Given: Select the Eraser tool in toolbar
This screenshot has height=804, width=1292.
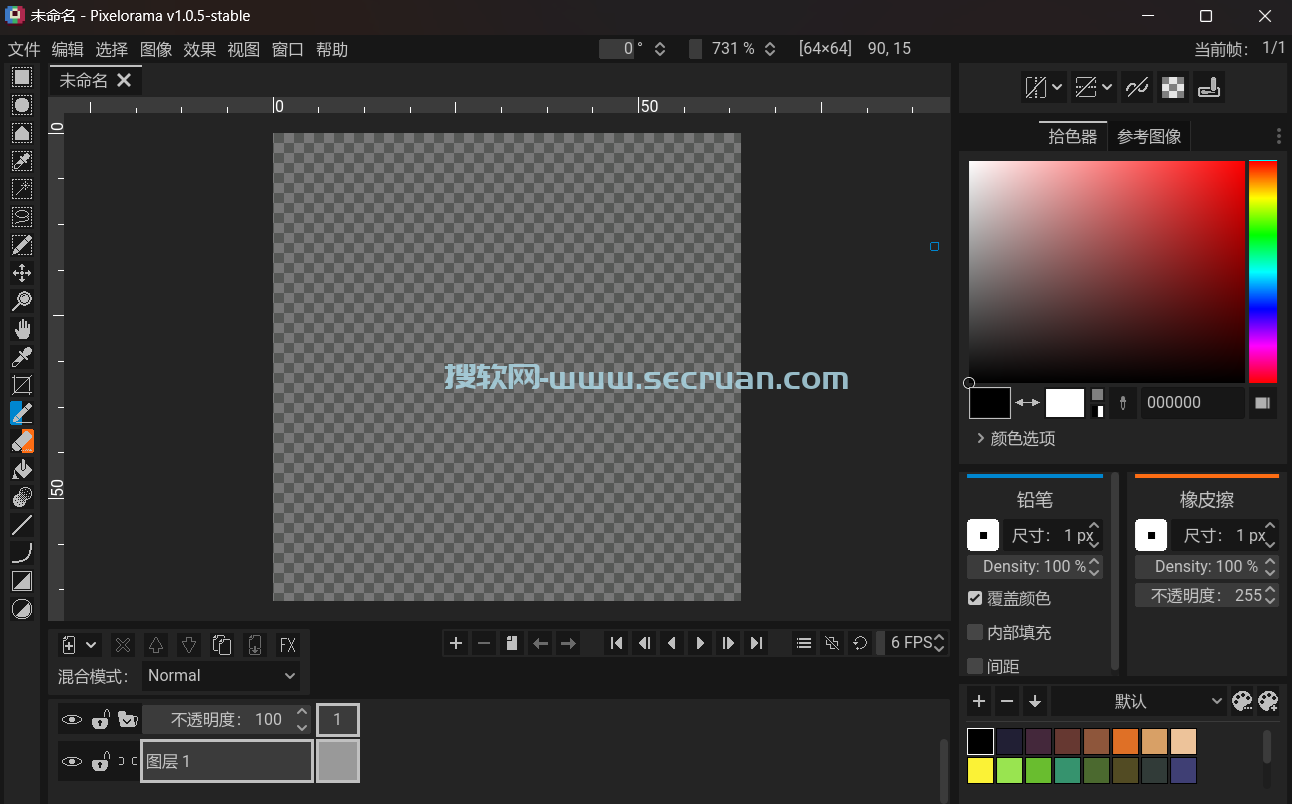Looking at the screenshot, I should [22, 441].
